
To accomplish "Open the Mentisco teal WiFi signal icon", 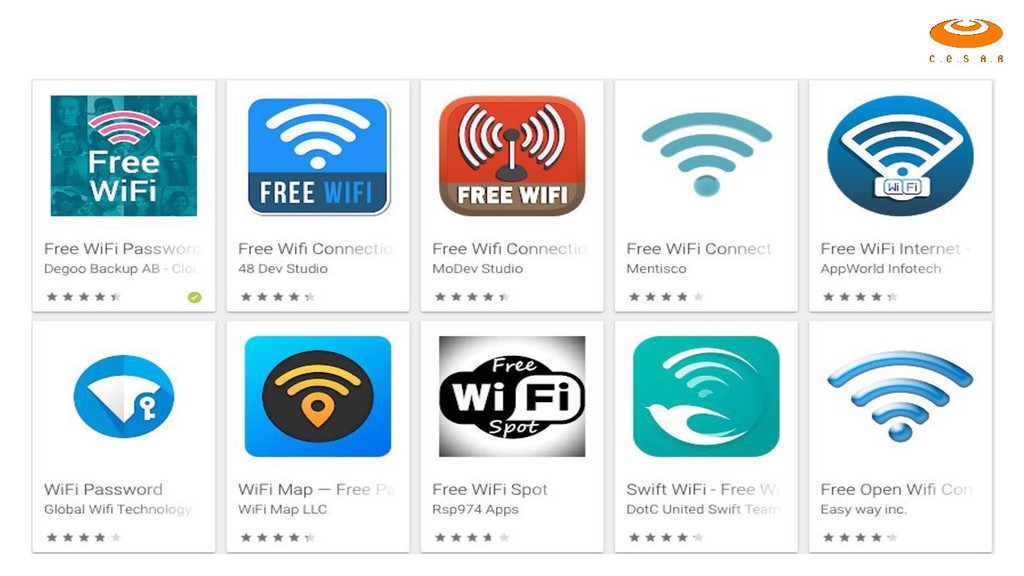I will click(706, 154).
